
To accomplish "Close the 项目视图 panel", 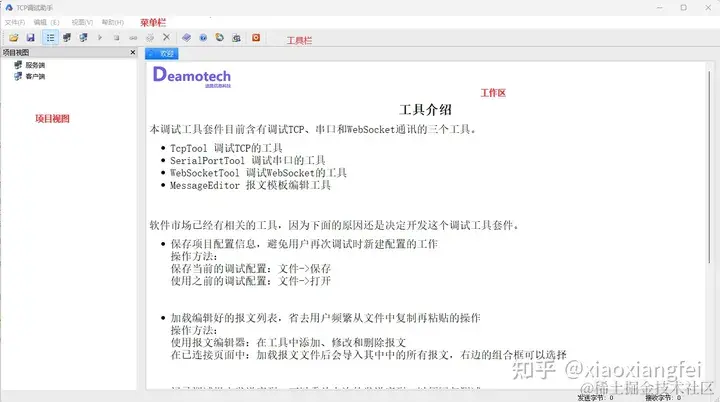I will click(x=133, y=52).
